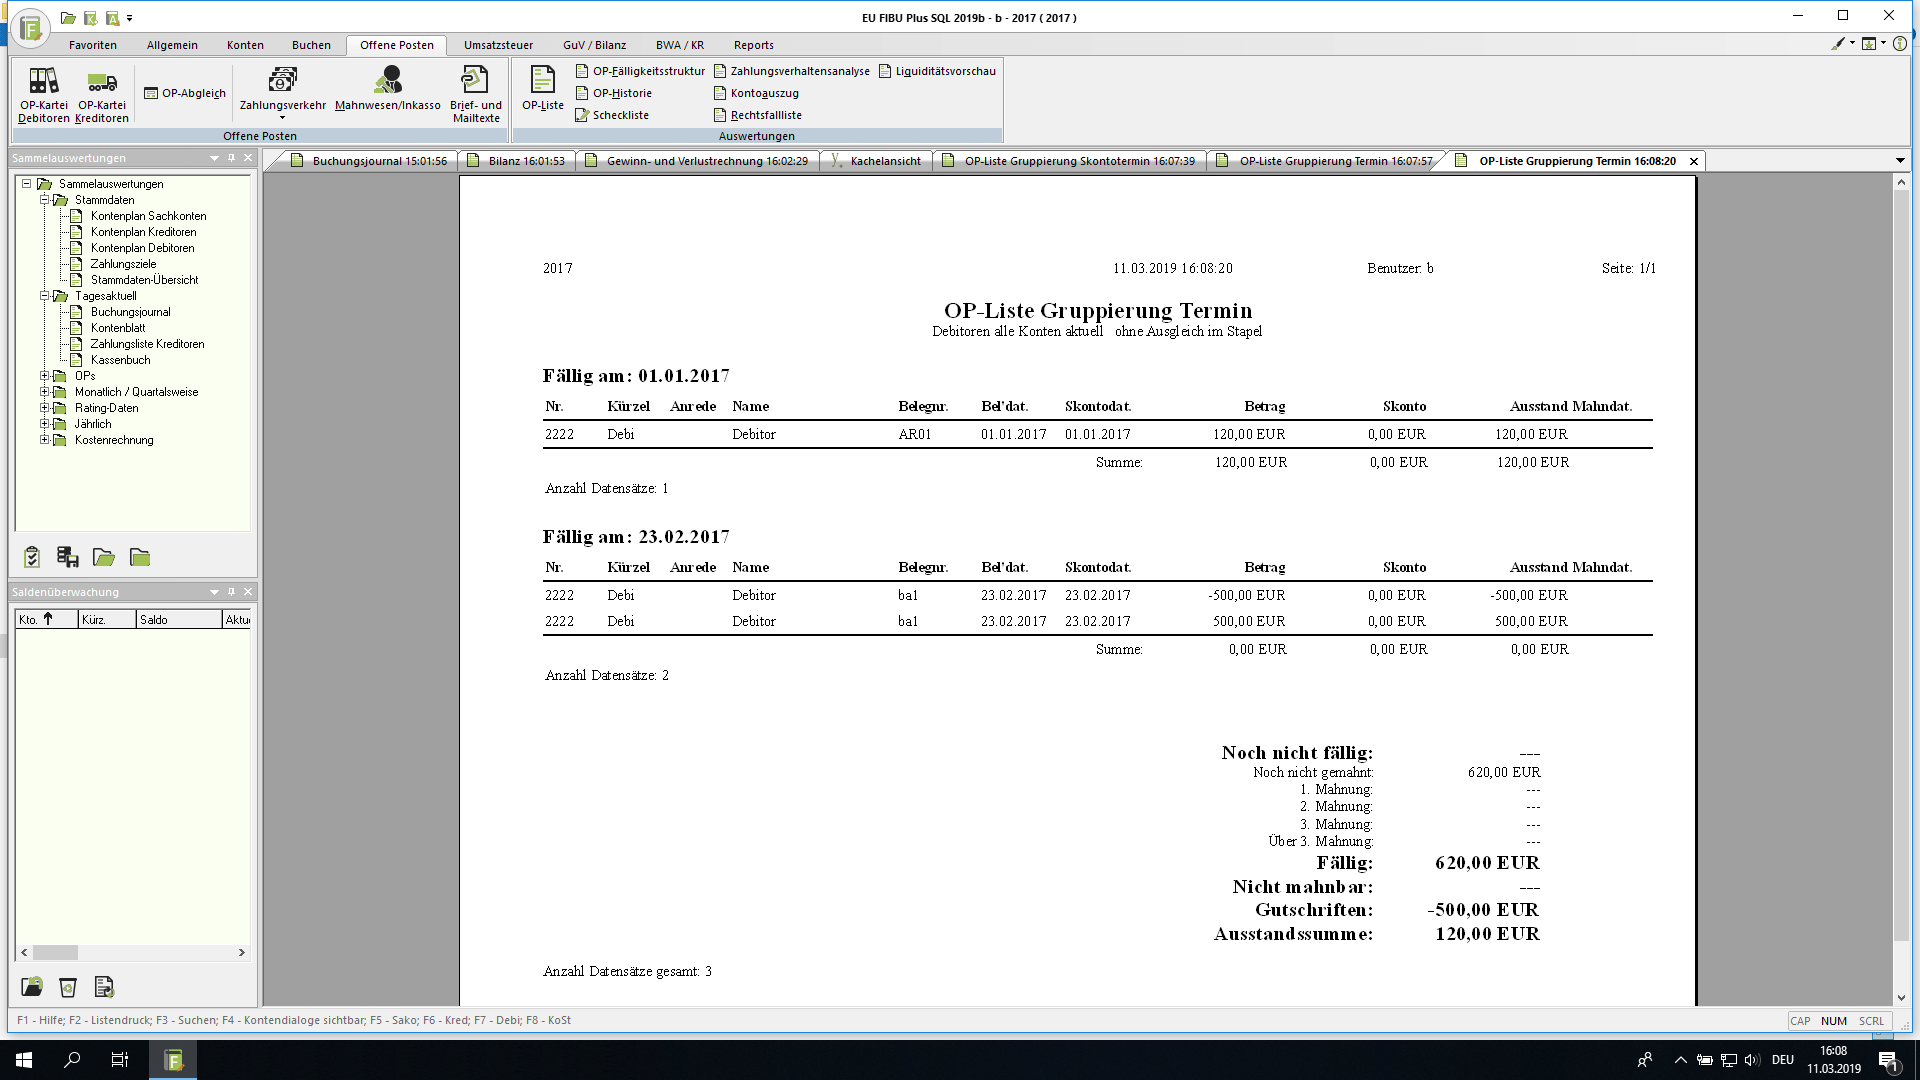Open Windows Start menu

(x=24, y=1060)
